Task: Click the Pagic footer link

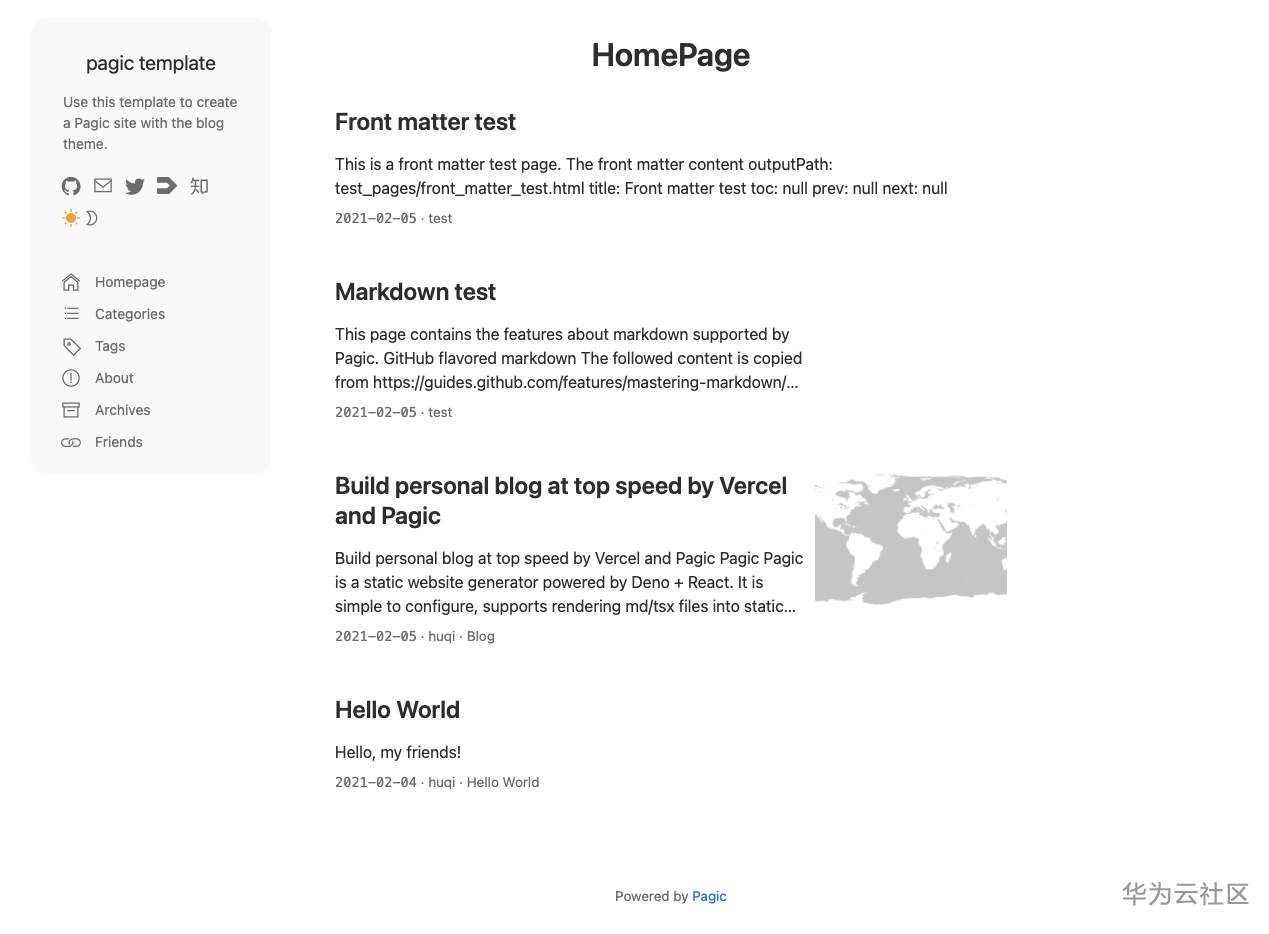Action: click(709, 896)
